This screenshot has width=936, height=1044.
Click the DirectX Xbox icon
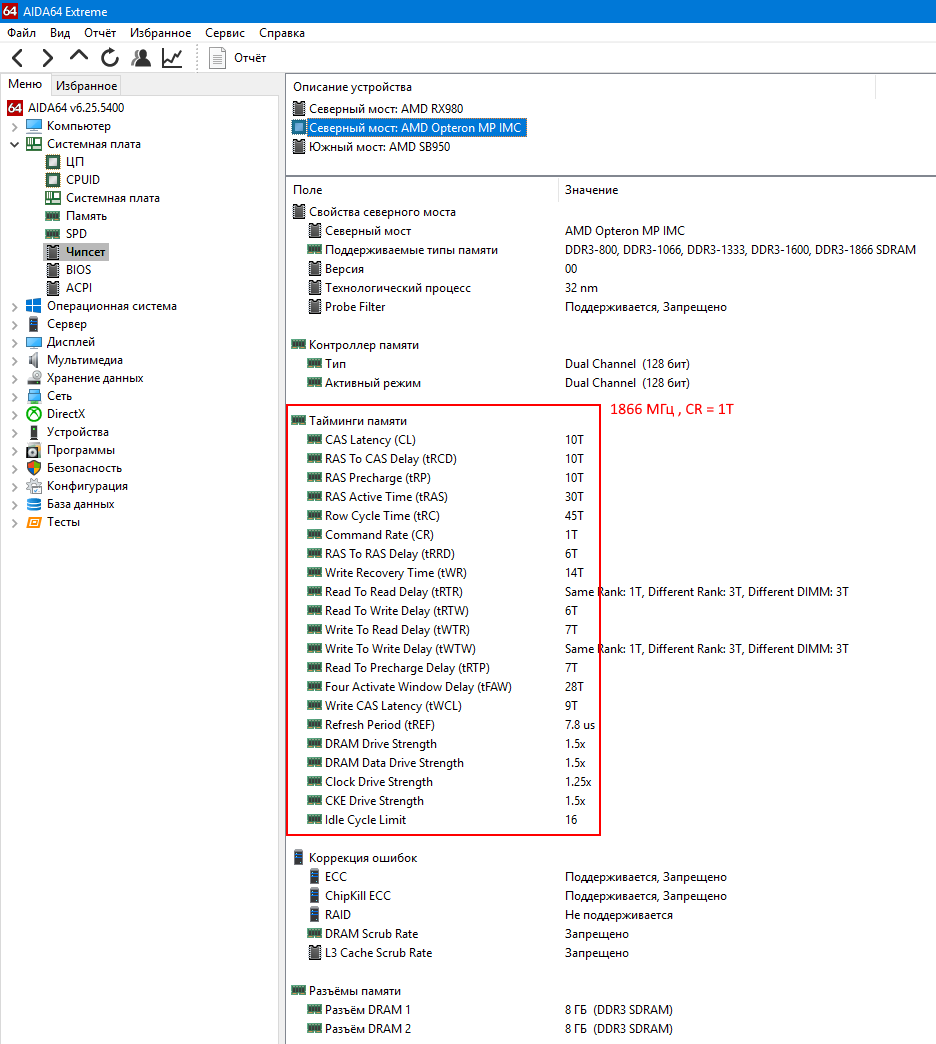click(34, 413)
